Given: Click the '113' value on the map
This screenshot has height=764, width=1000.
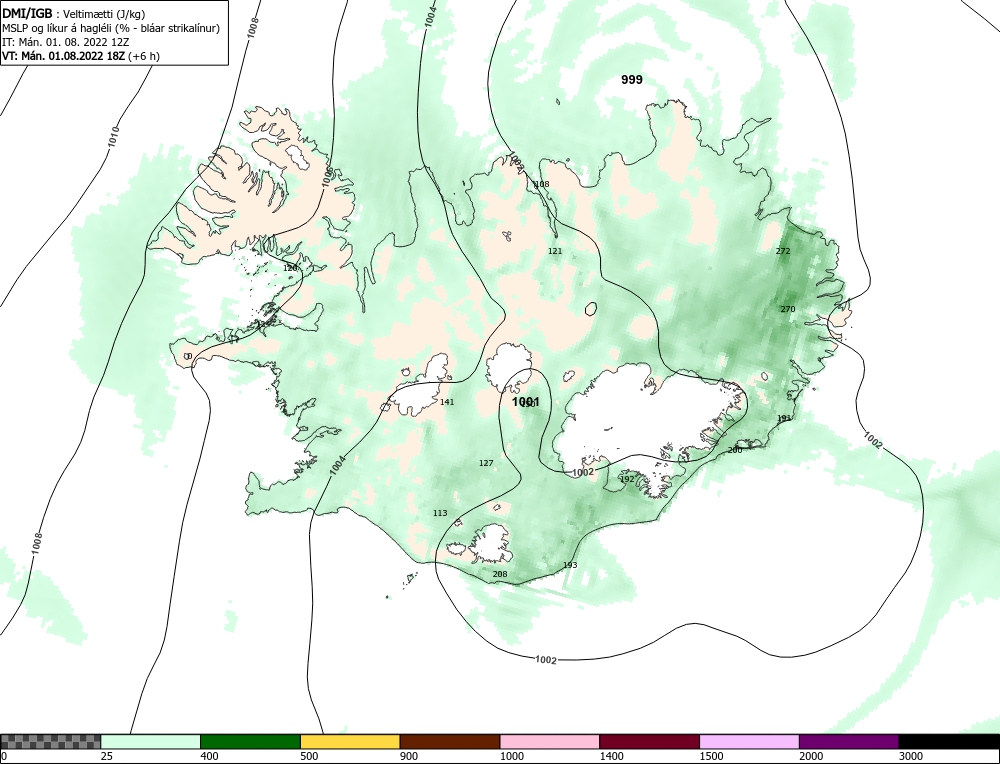Looking at the screenshot, I should (x=440, y=513).
